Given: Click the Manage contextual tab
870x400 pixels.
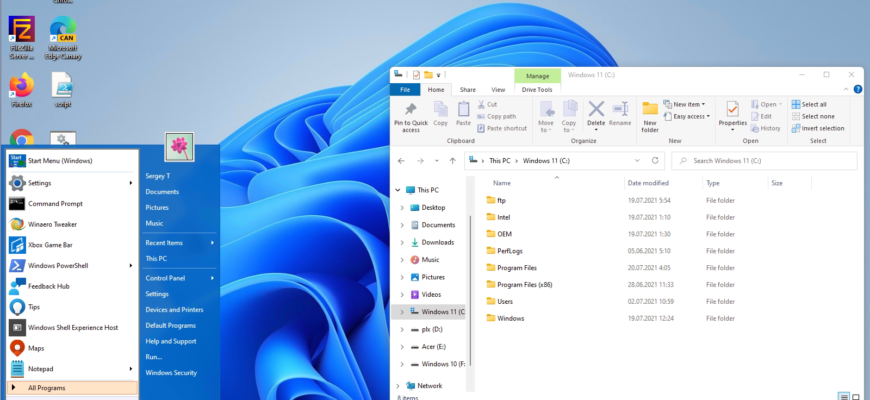Looking at the screenshot, I should pos(537,76).
